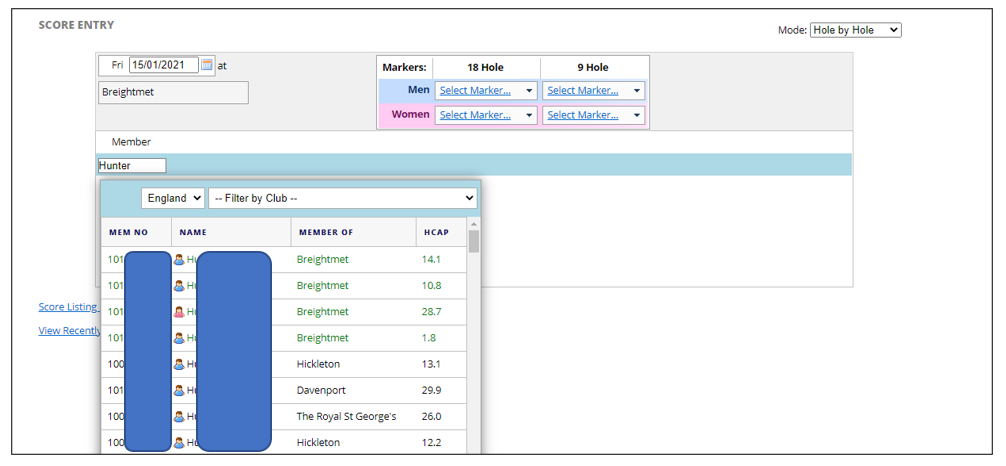Select Breightmet in the 10.8 handicap row
Screen dimensions: 1006x466
323,285
